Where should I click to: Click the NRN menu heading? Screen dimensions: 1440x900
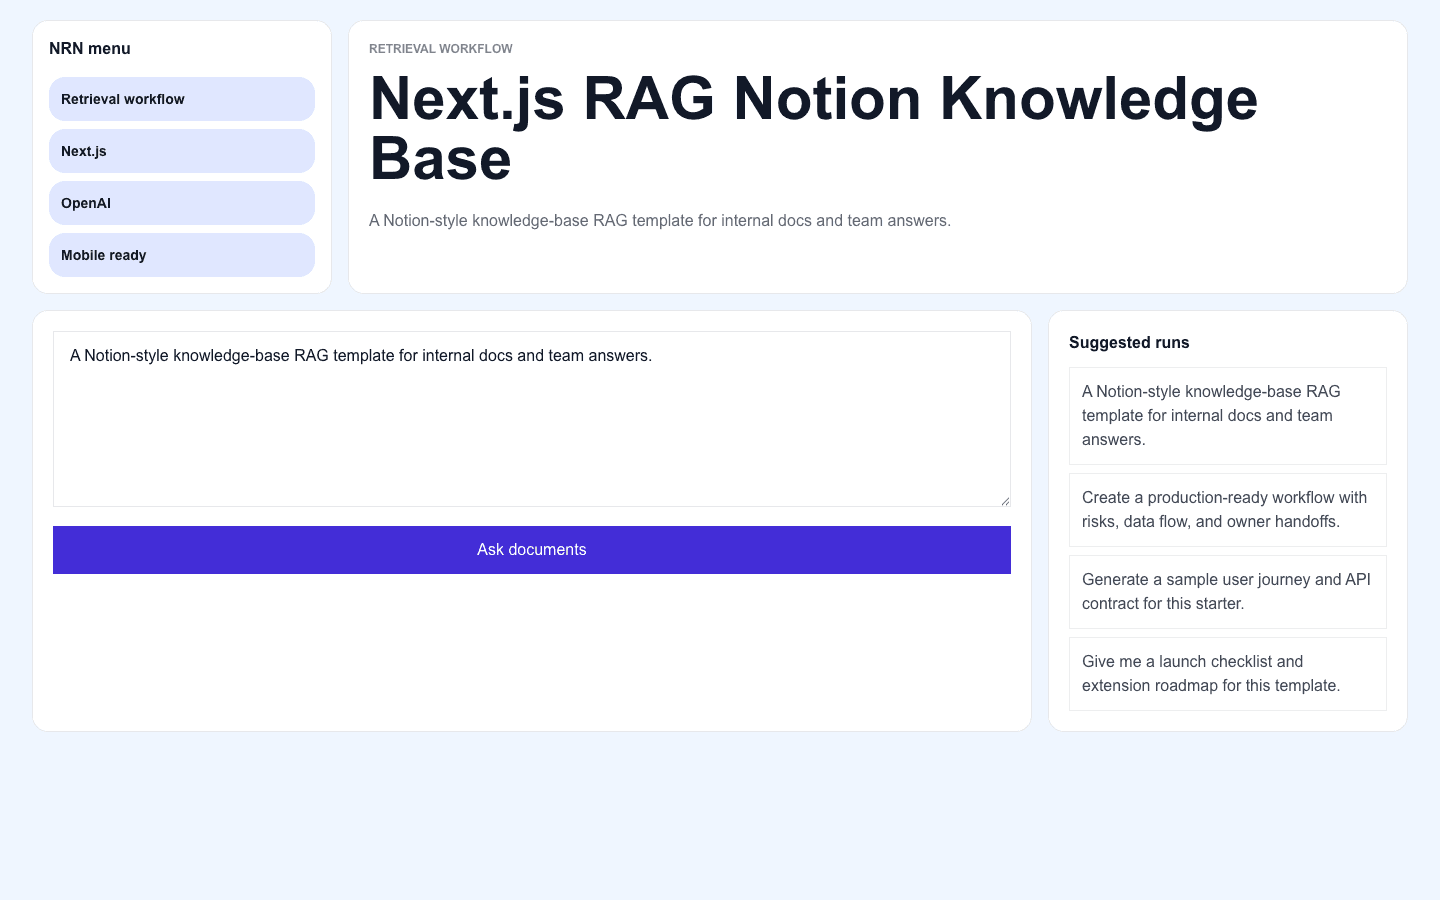point(90,49)
